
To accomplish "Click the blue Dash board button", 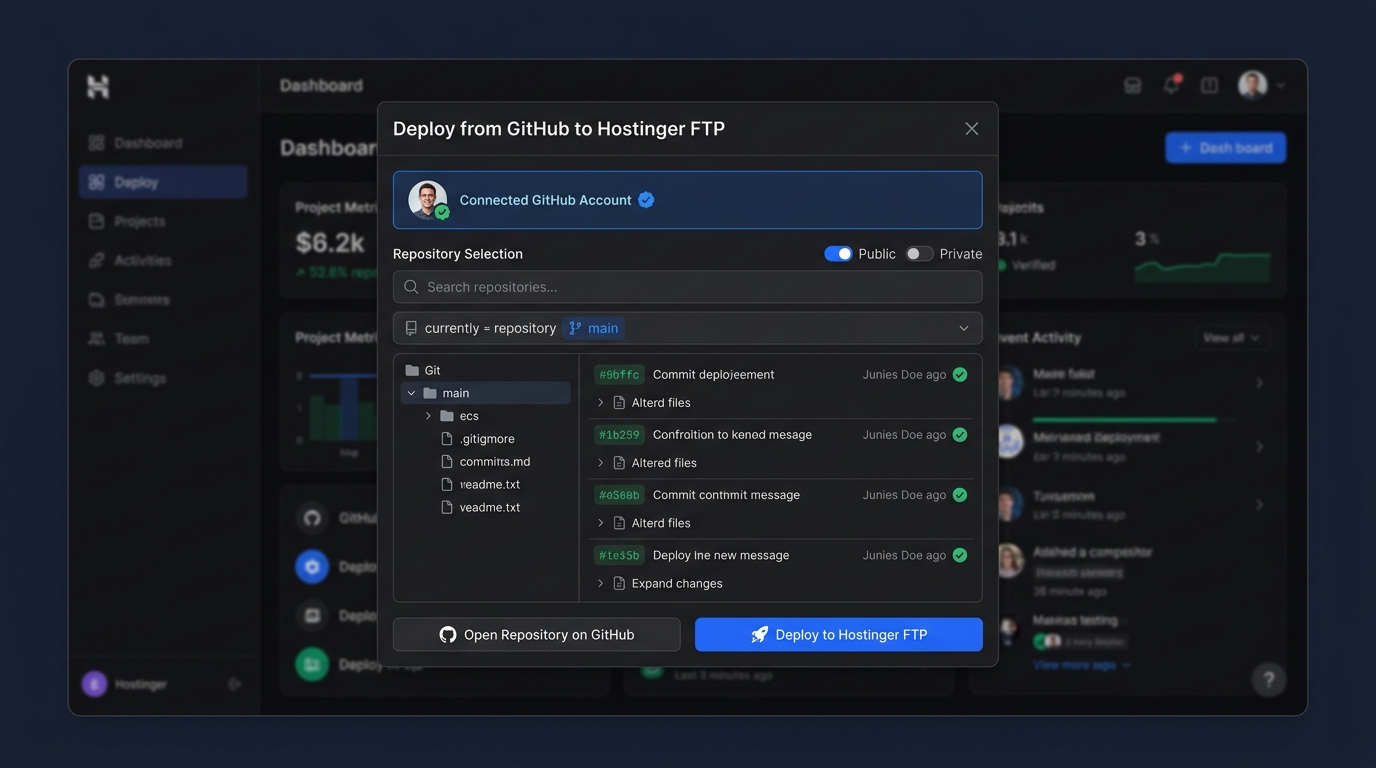I will pyautogui.click(x=1226, y=148).
